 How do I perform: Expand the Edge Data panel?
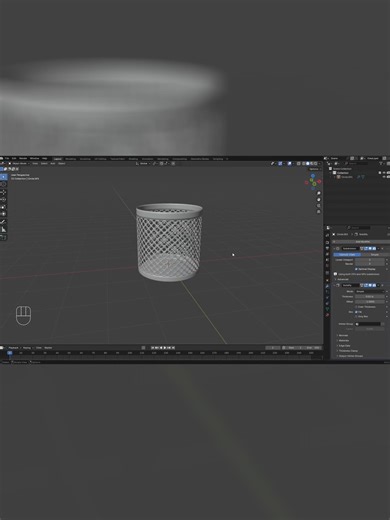343,346
